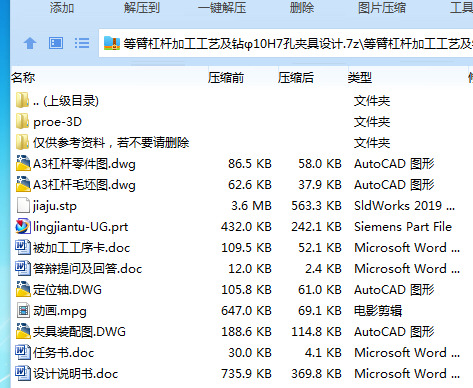The image size is (473, 388).
Task: Click the archive path address field
Action: [286, 43]
